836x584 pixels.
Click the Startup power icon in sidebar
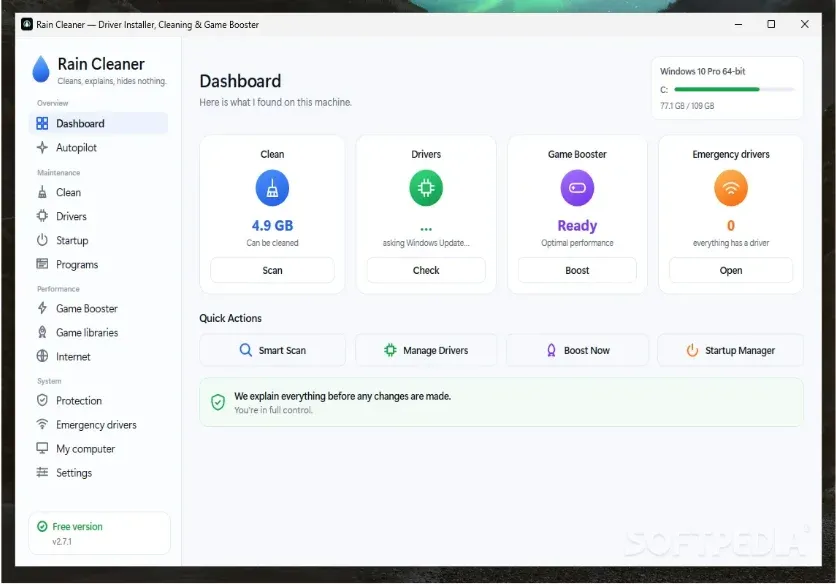(x=42, y=240)
